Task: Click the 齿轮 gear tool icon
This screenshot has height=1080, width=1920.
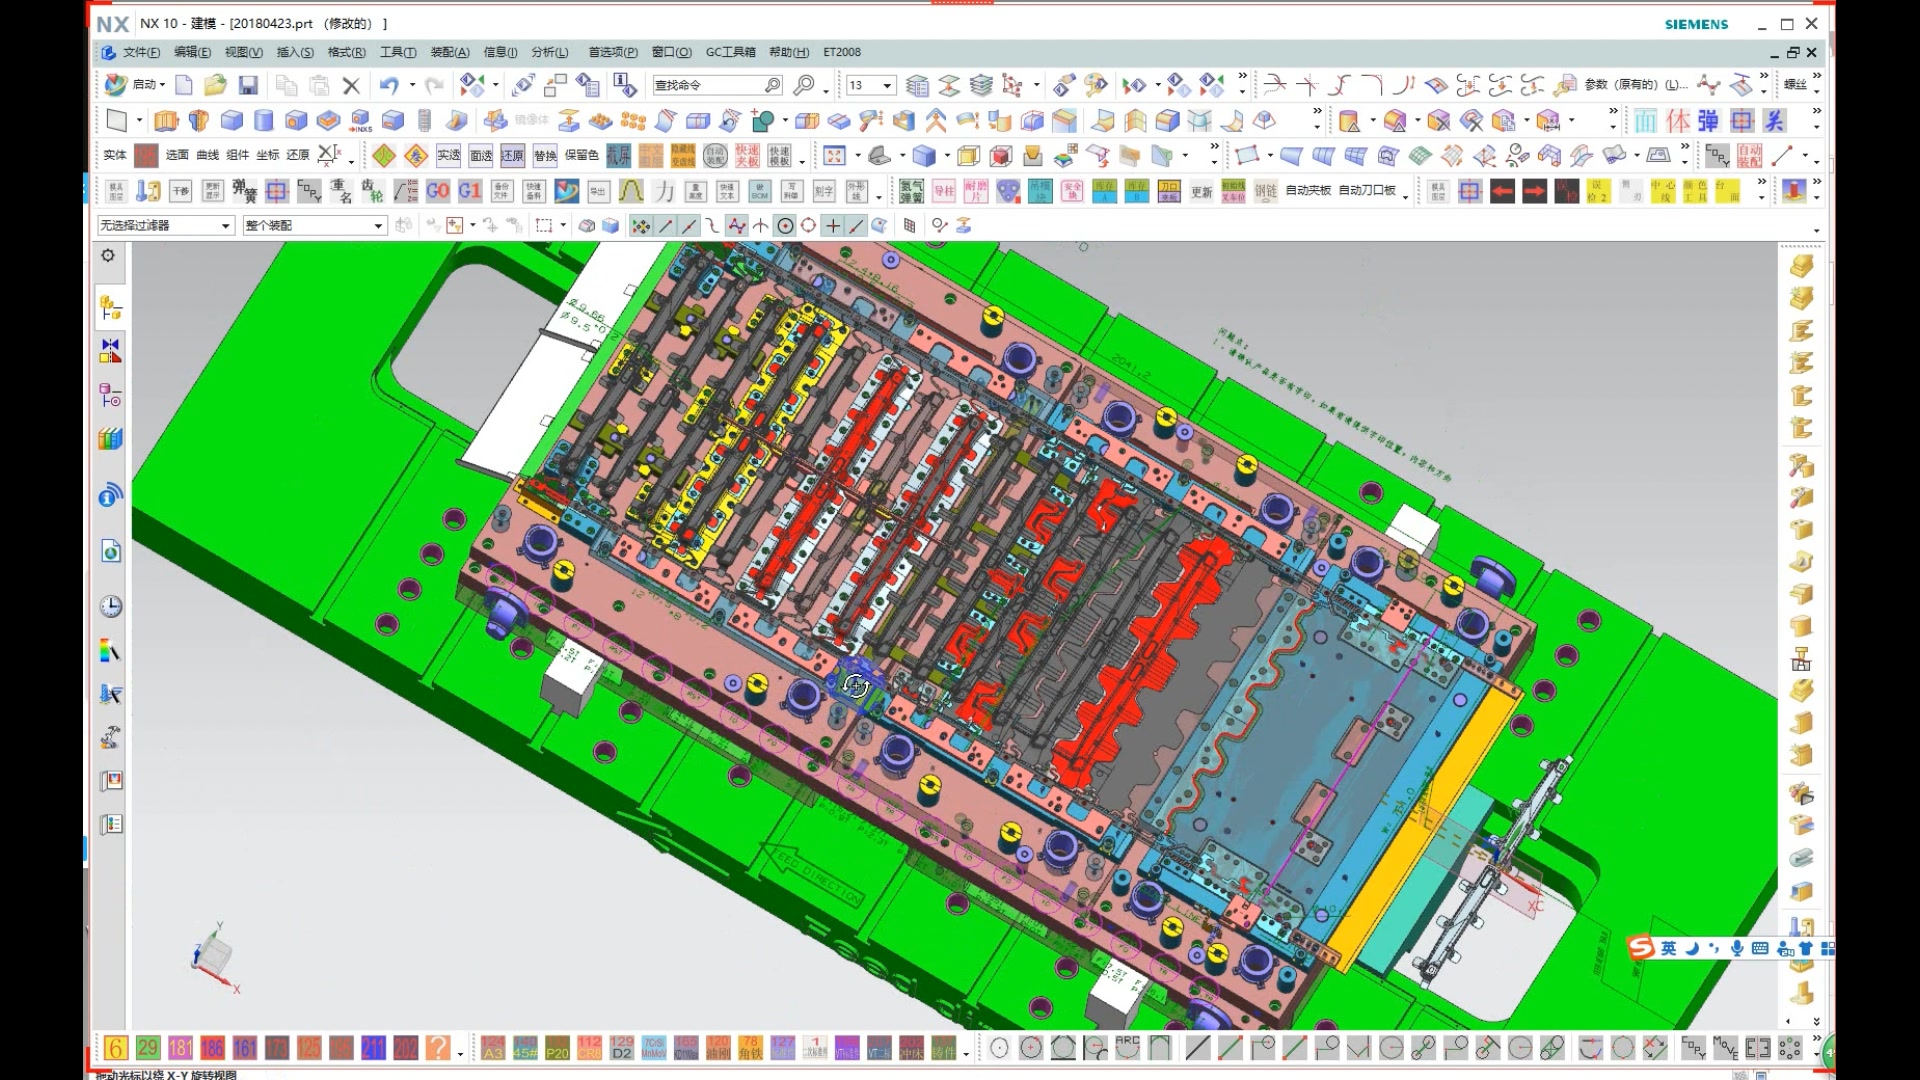Action: [372, 190]
